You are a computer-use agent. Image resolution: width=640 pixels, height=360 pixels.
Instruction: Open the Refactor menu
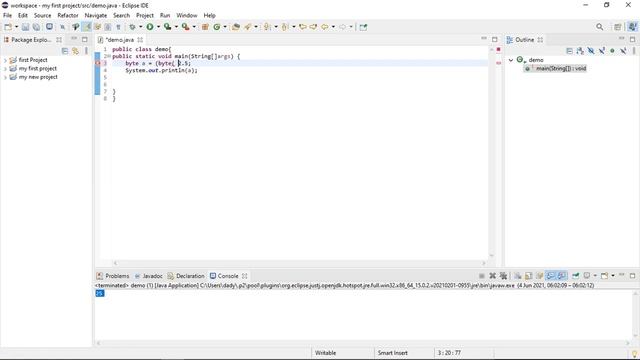click(x=68, y=15)
